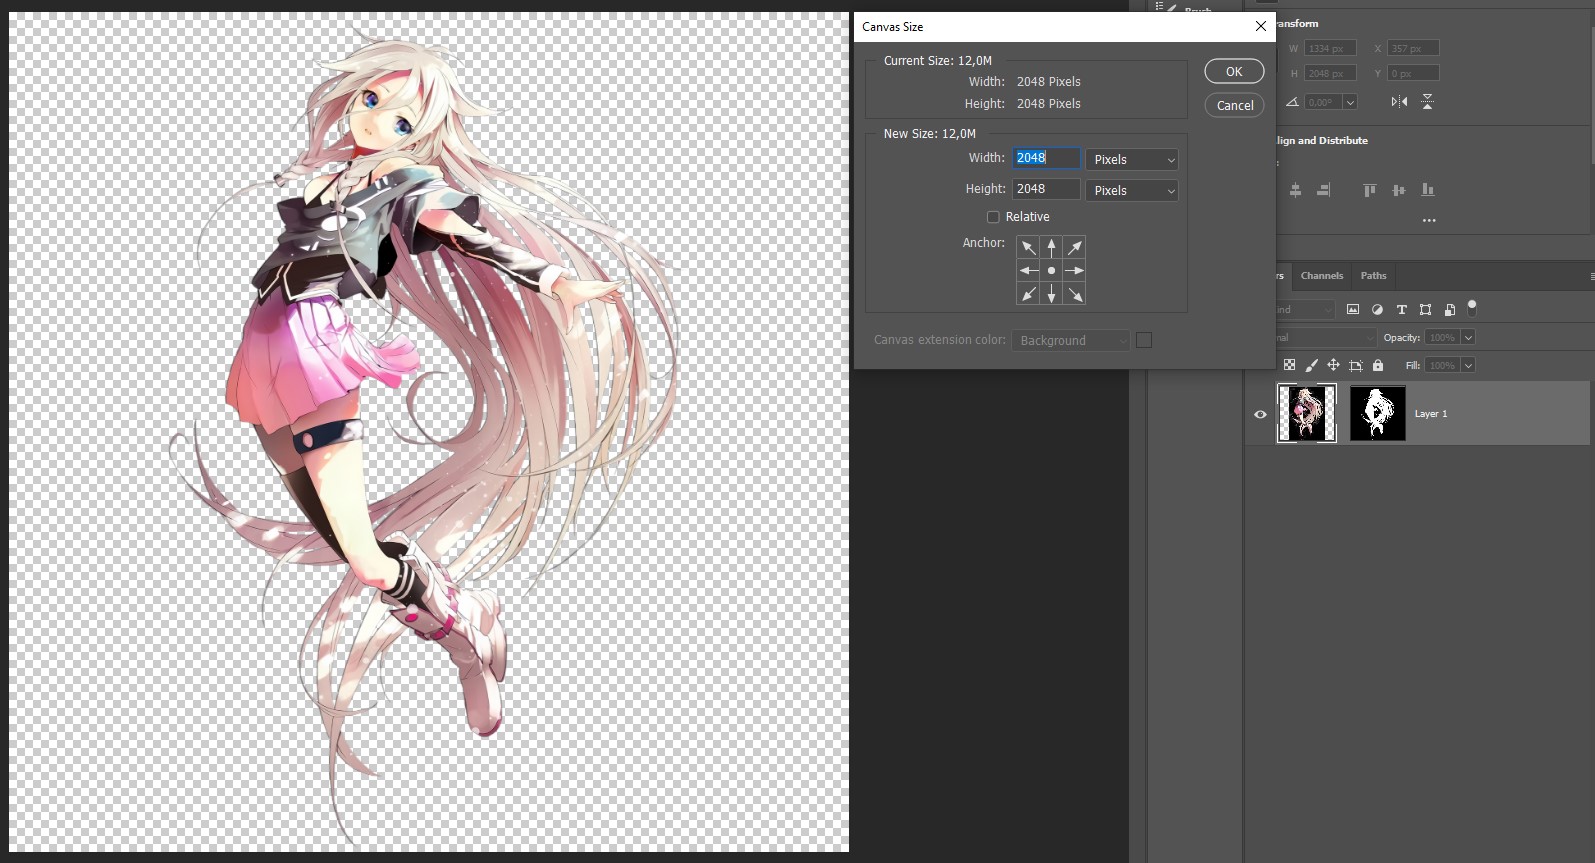The image size is (1595, 863).
Task: Set anchor to bottom-right corner arrow
Action: (x=1075, y=294)
